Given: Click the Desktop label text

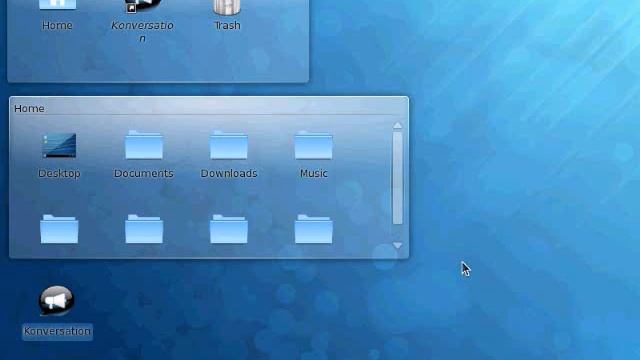Looking at the screenshot, I should 59,173.
